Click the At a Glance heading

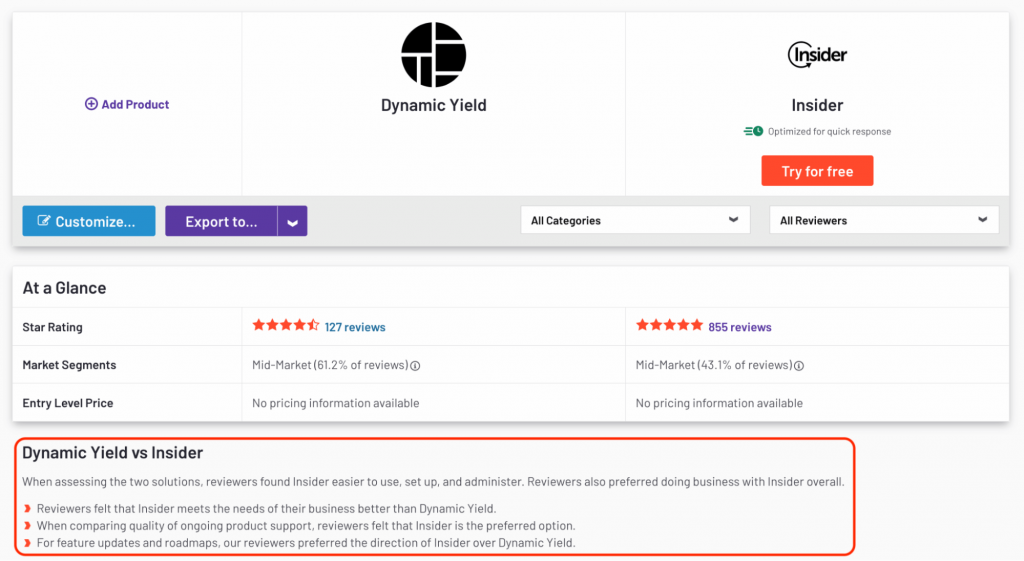tap(64, 288)
